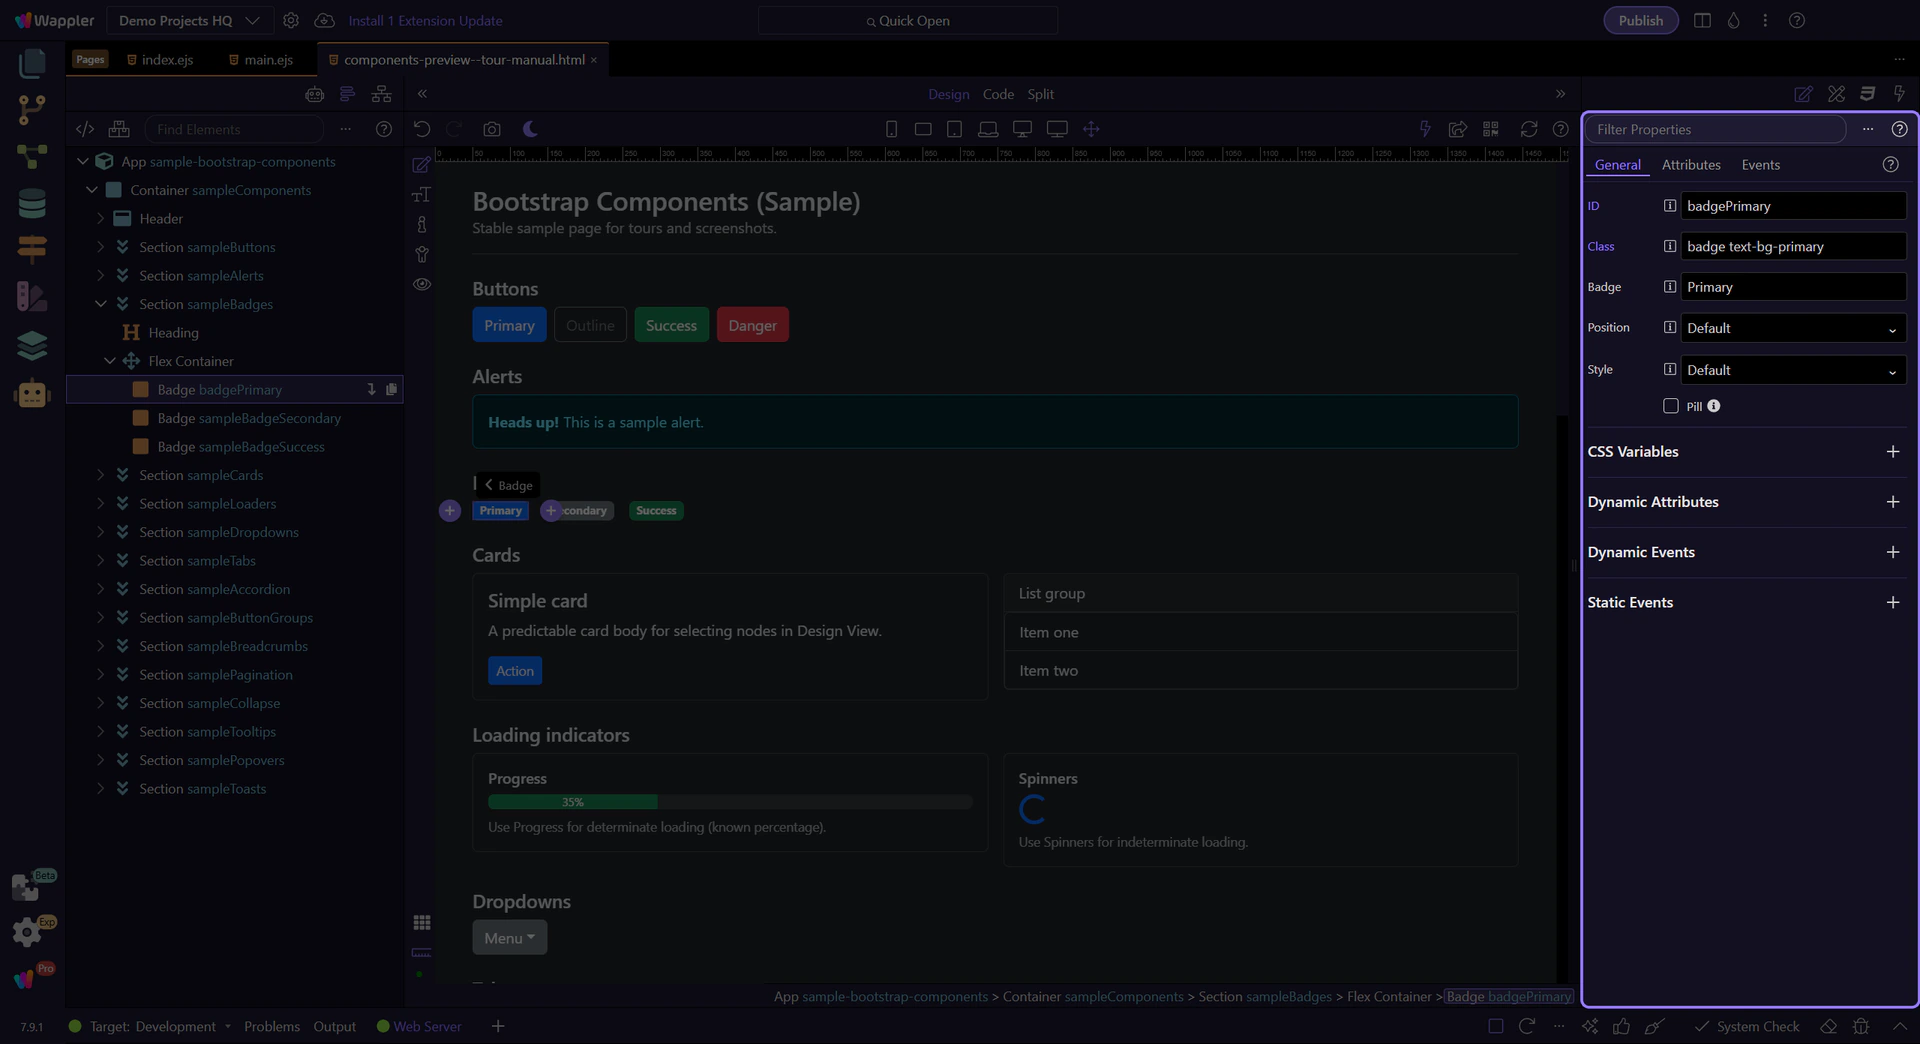Expand Section sampleCards tree node
Viewport: 1920px width, 1044px height.
point(100,475)
